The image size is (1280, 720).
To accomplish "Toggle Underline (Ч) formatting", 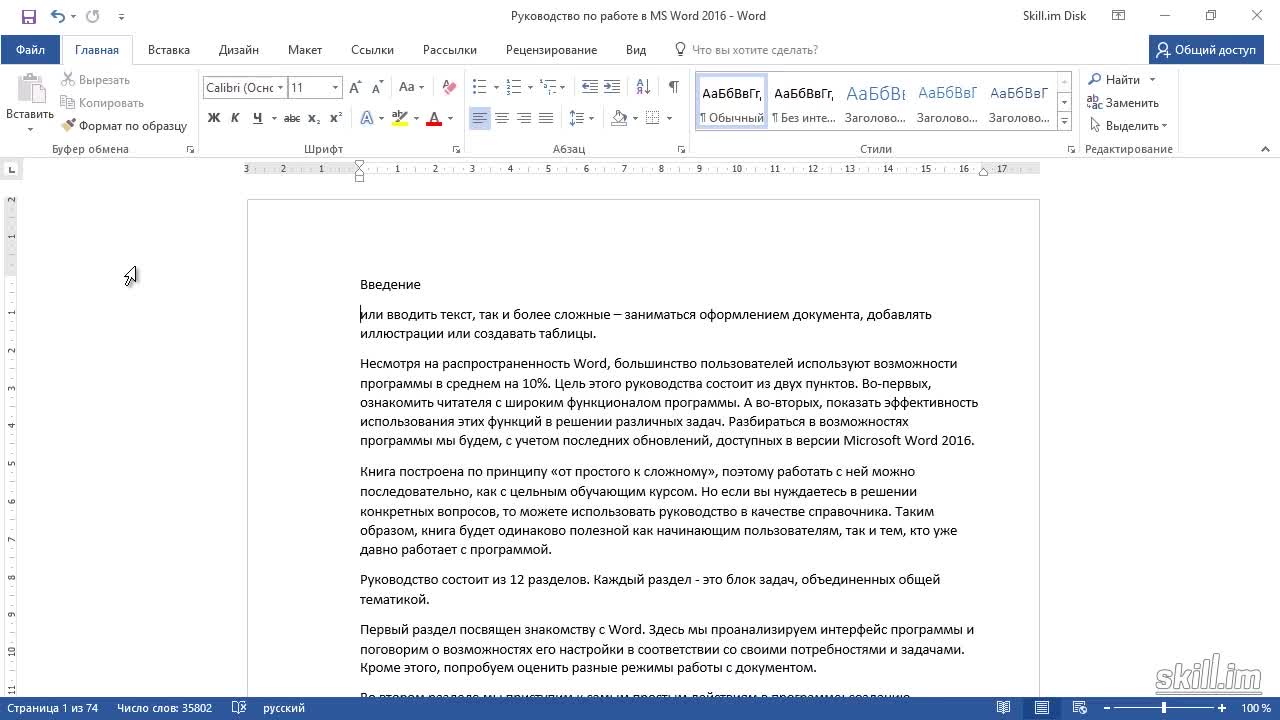I will [x=258, y=118].
